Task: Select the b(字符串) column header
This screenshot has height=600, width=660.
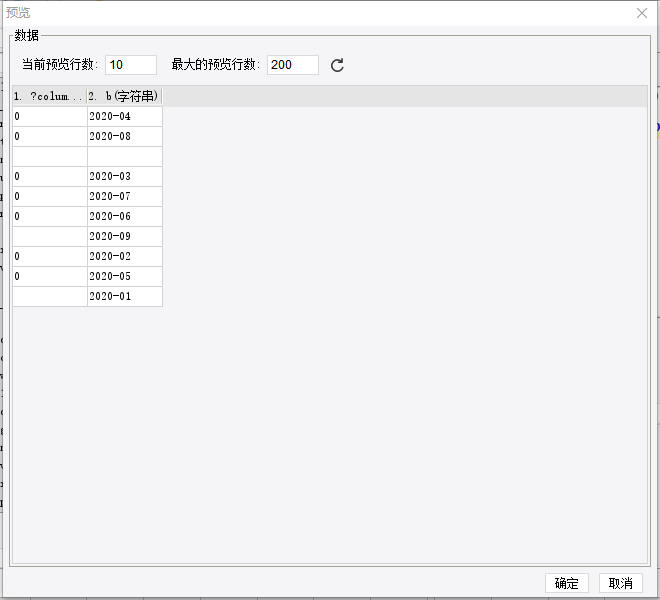Action: tap(125, 96)
